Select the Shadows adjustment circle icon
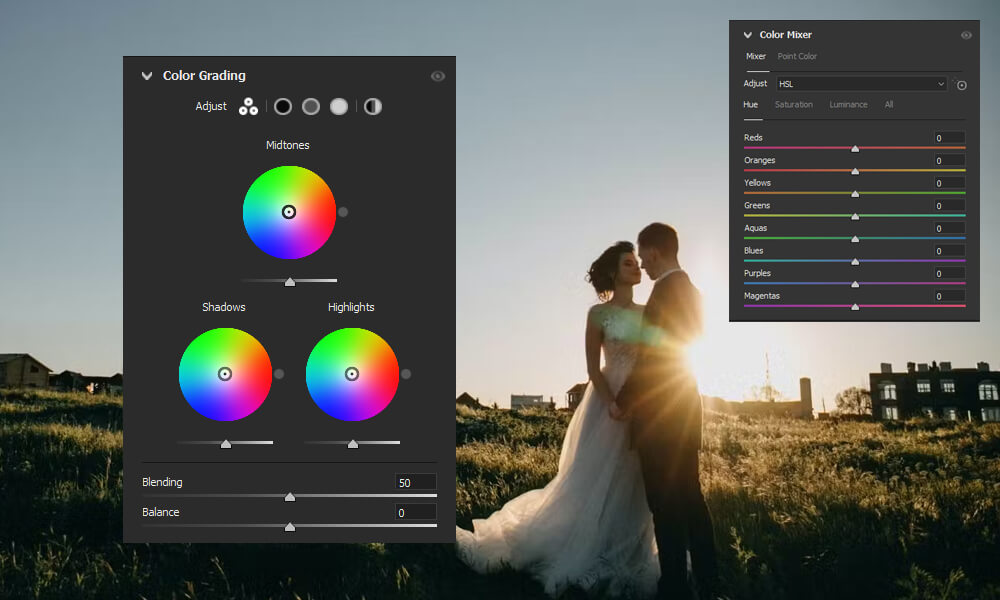Screen dimensions: 1000x600 point(282,106)
